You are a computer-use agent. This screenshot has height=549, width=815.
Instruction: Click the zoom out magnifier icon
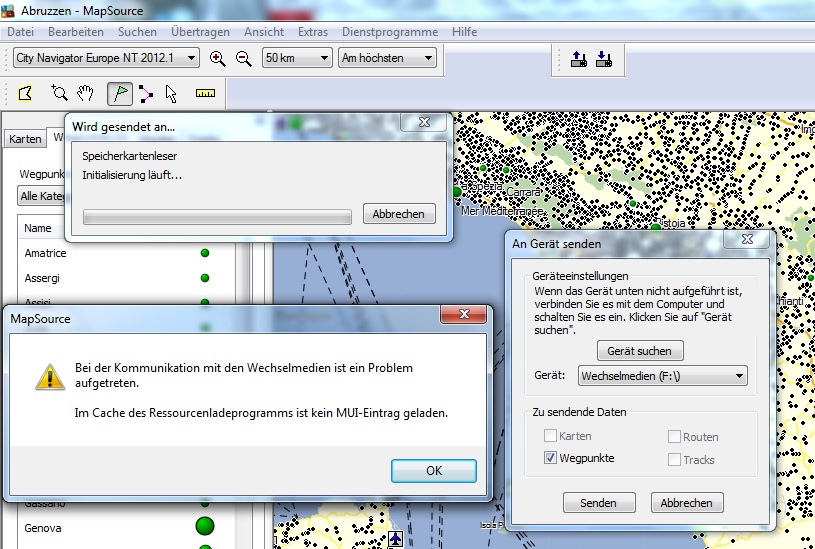243,58
